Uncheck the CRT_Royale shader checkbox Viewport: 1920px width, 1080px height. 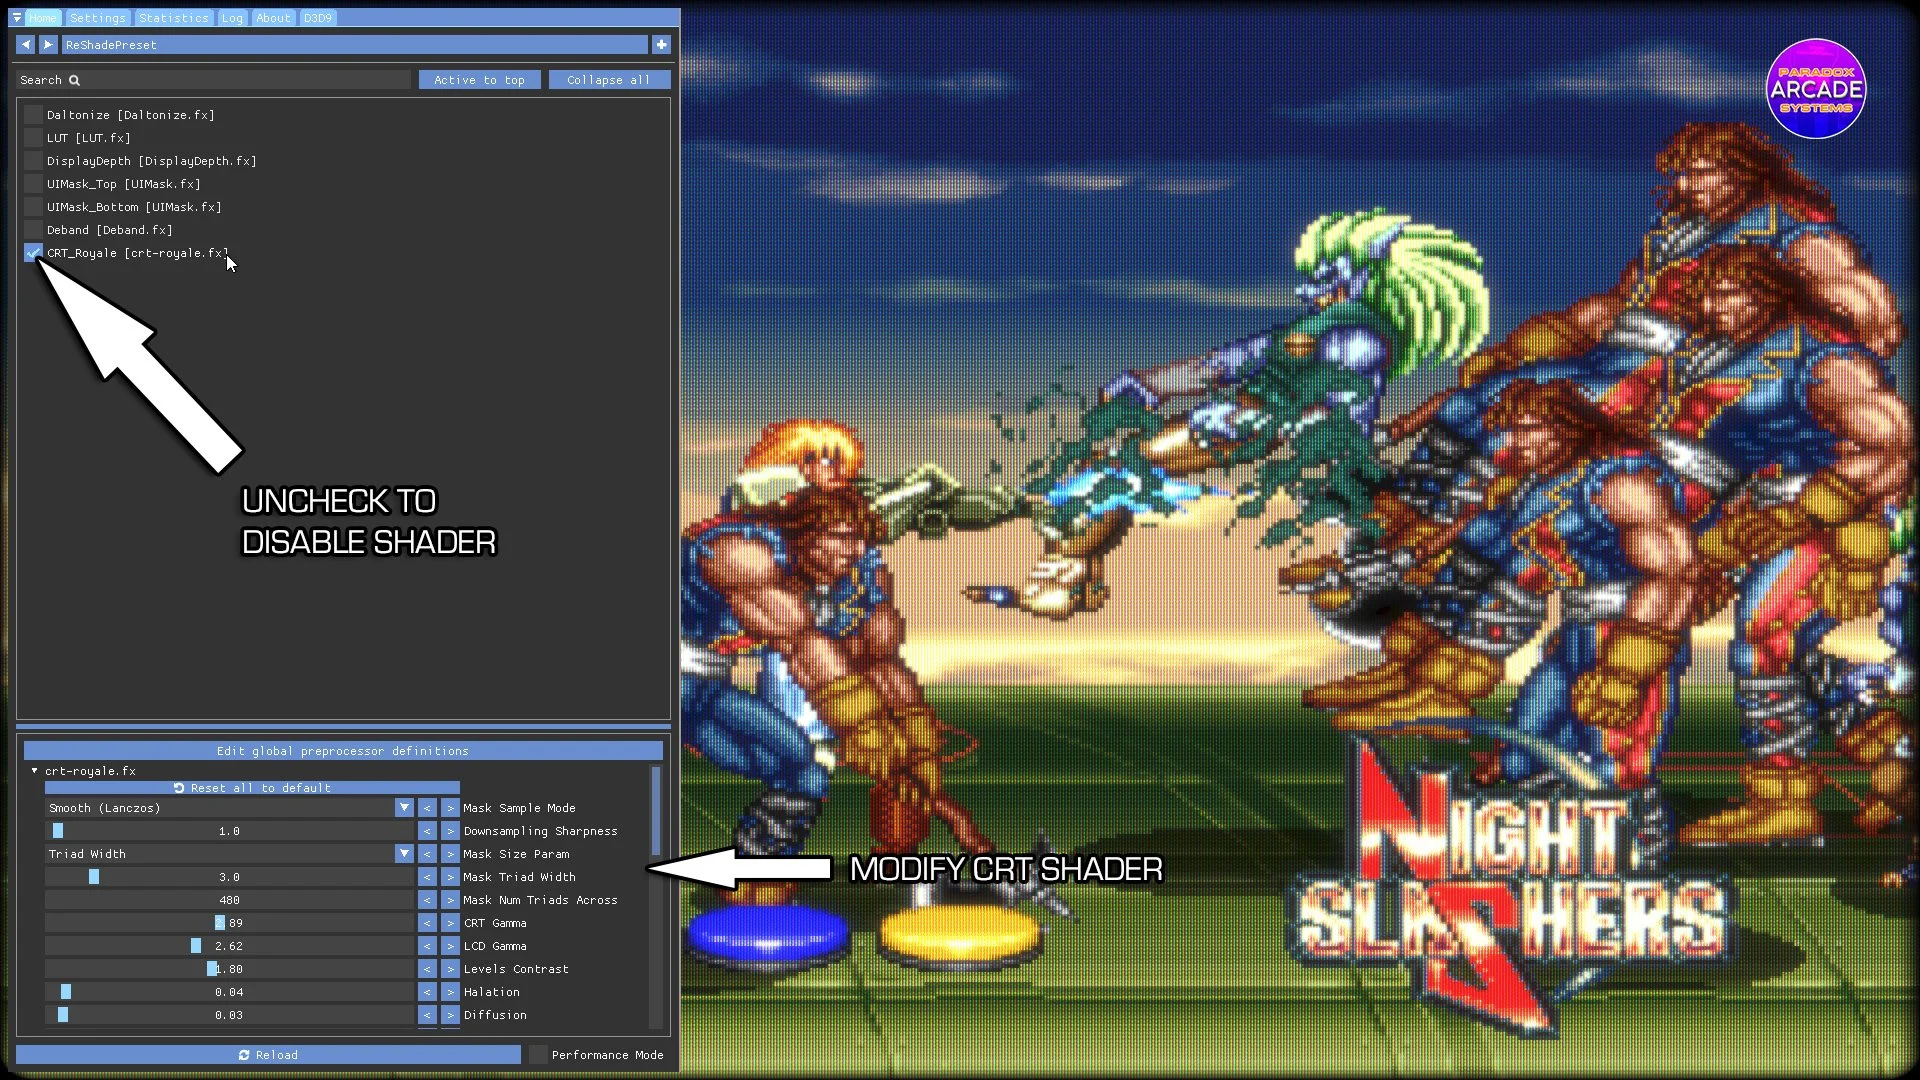point(33,253)
